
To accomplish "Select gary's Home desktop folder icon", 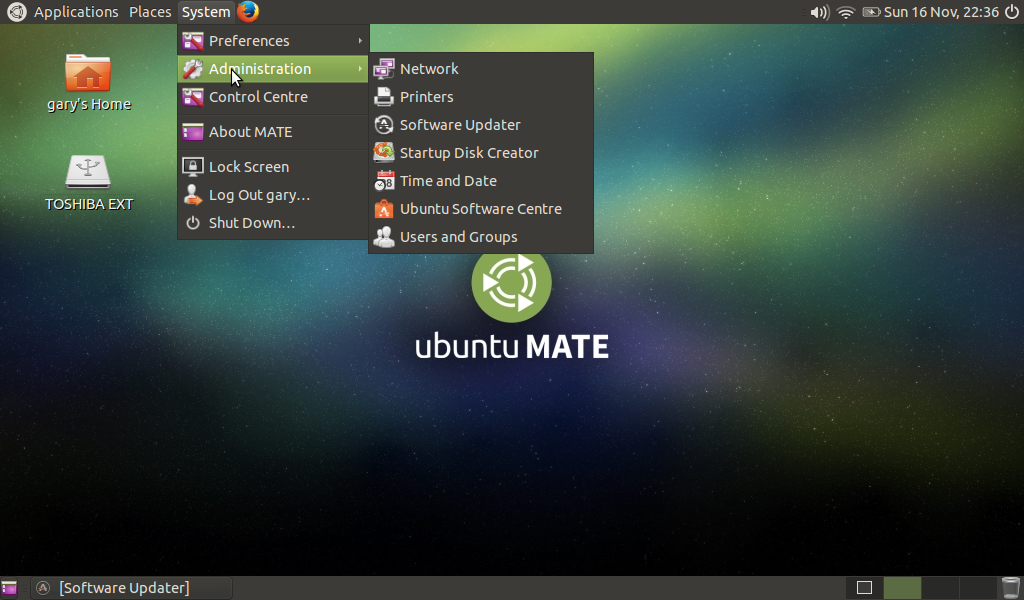I will pyautogui.click(x=88, y=72).
